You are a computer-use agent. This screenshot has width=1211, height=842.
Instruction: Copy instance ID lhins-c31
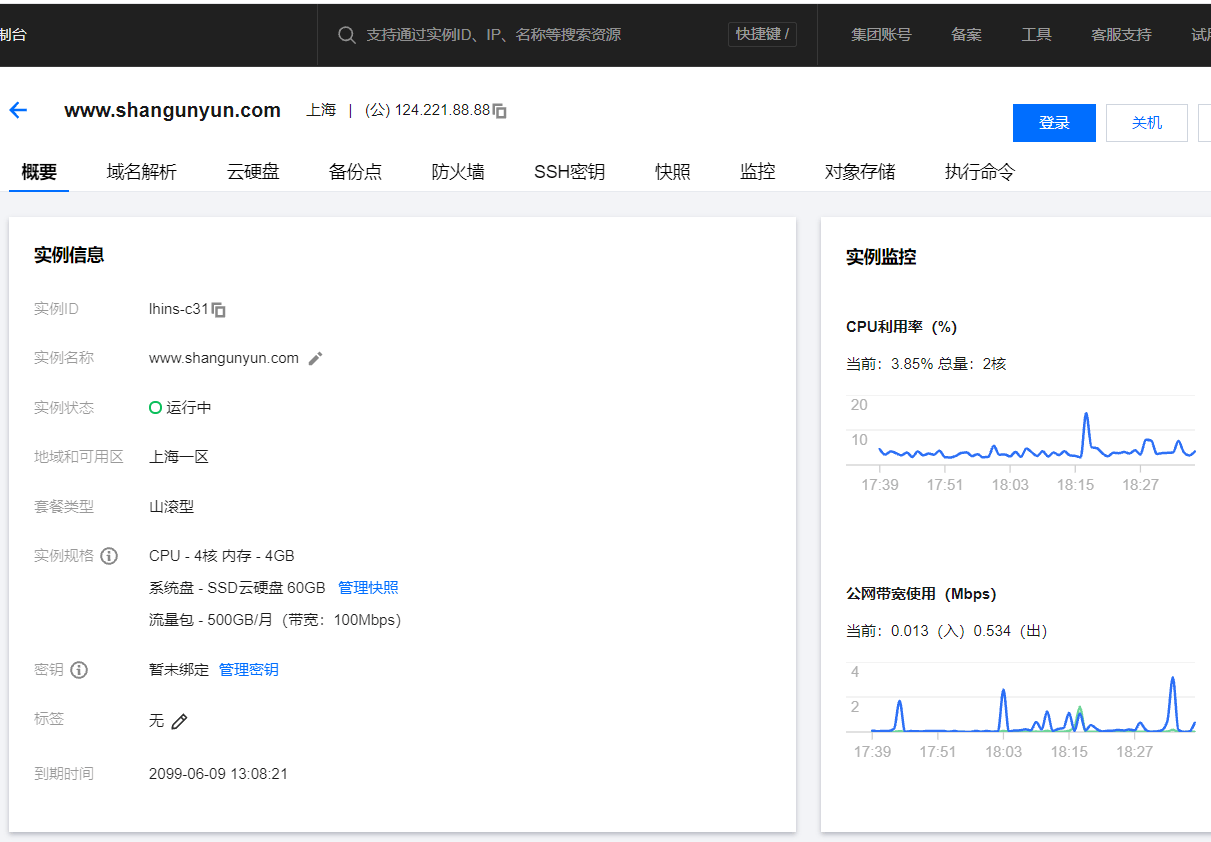[219, 310]
